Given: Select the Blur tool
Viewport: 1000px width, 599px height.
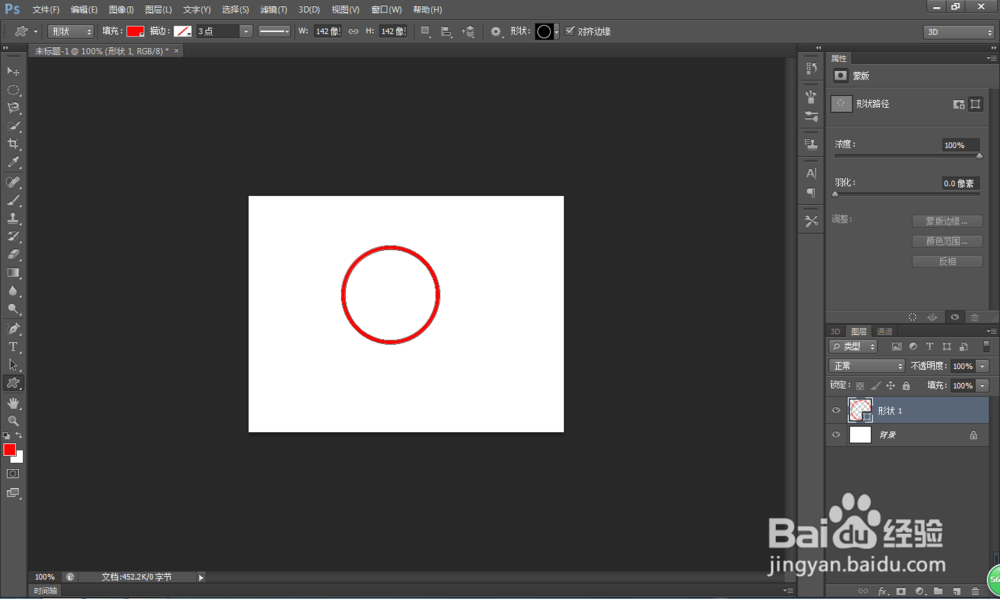Looking at the screenshot, I should [x=13, y=291].
